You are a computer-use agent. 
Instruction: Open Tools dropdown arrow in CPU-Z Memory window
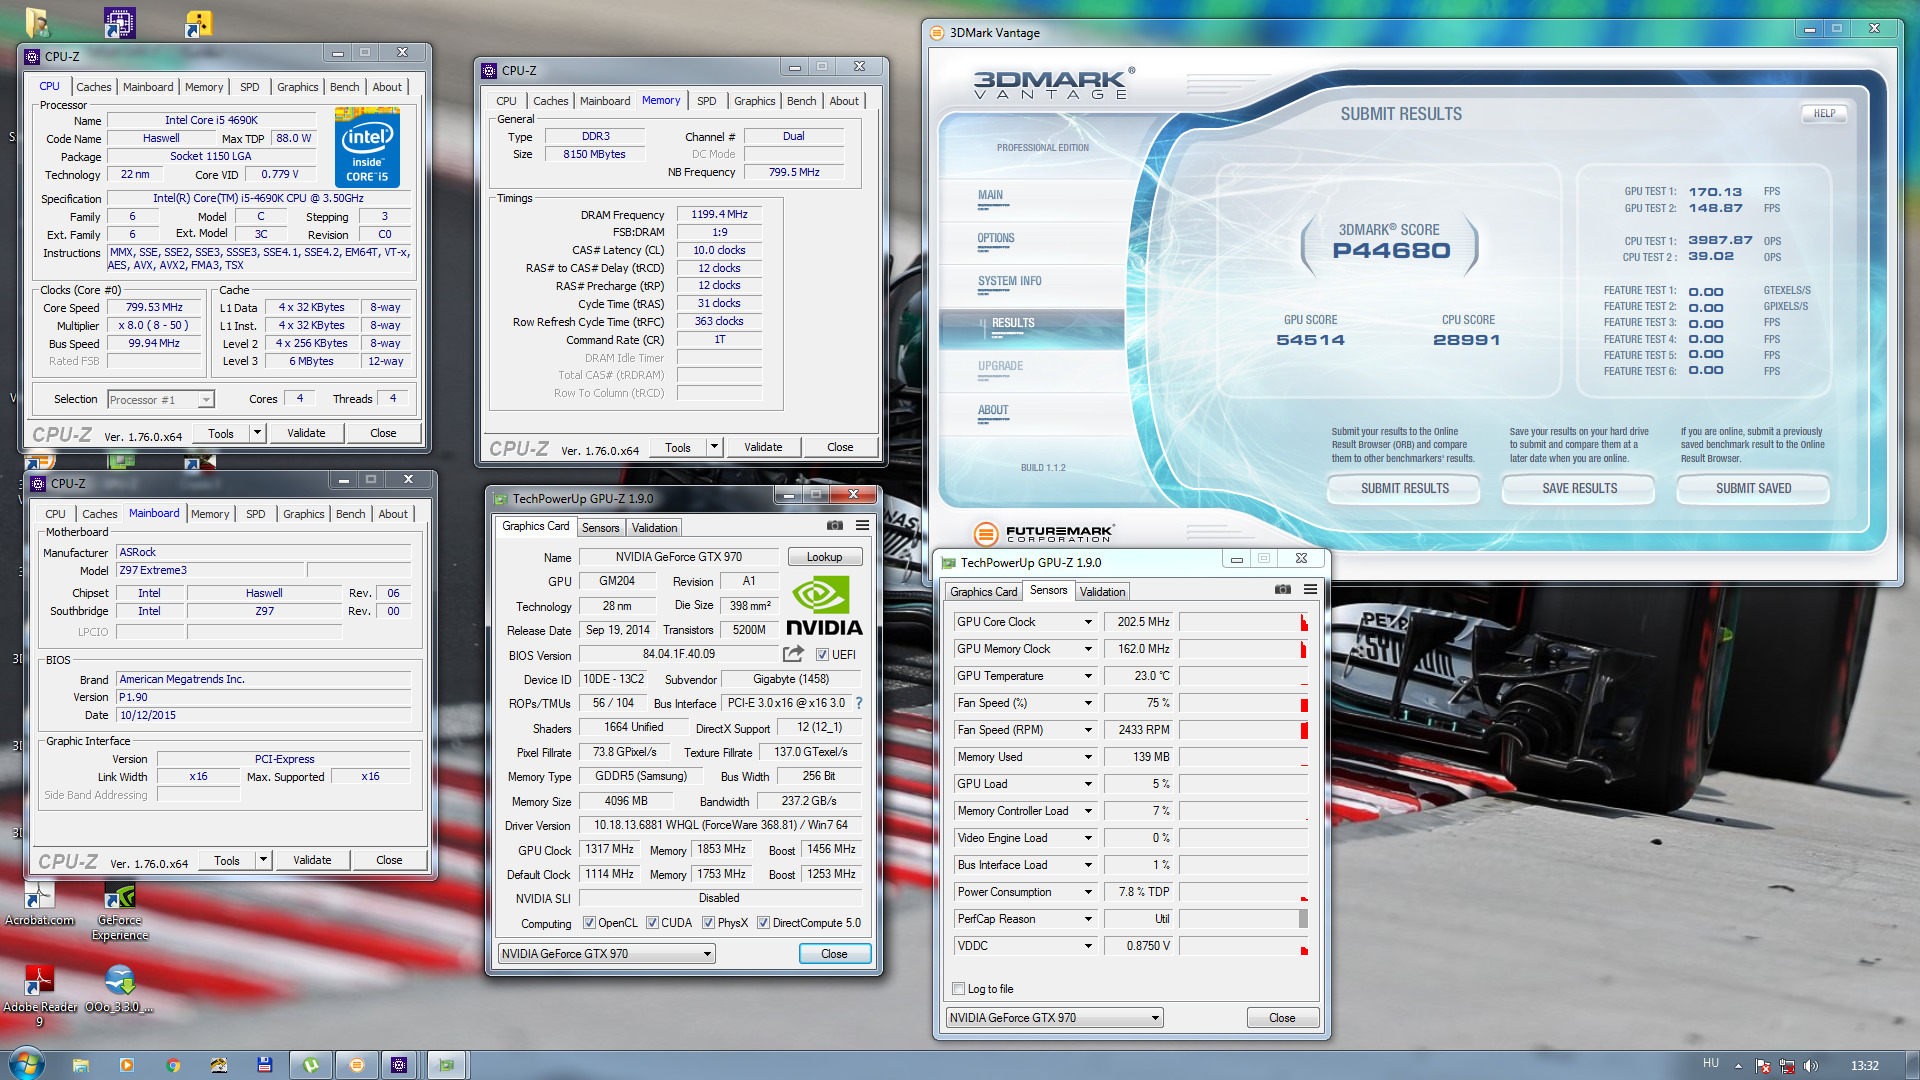pyautogui.click(x=714, y=447)
